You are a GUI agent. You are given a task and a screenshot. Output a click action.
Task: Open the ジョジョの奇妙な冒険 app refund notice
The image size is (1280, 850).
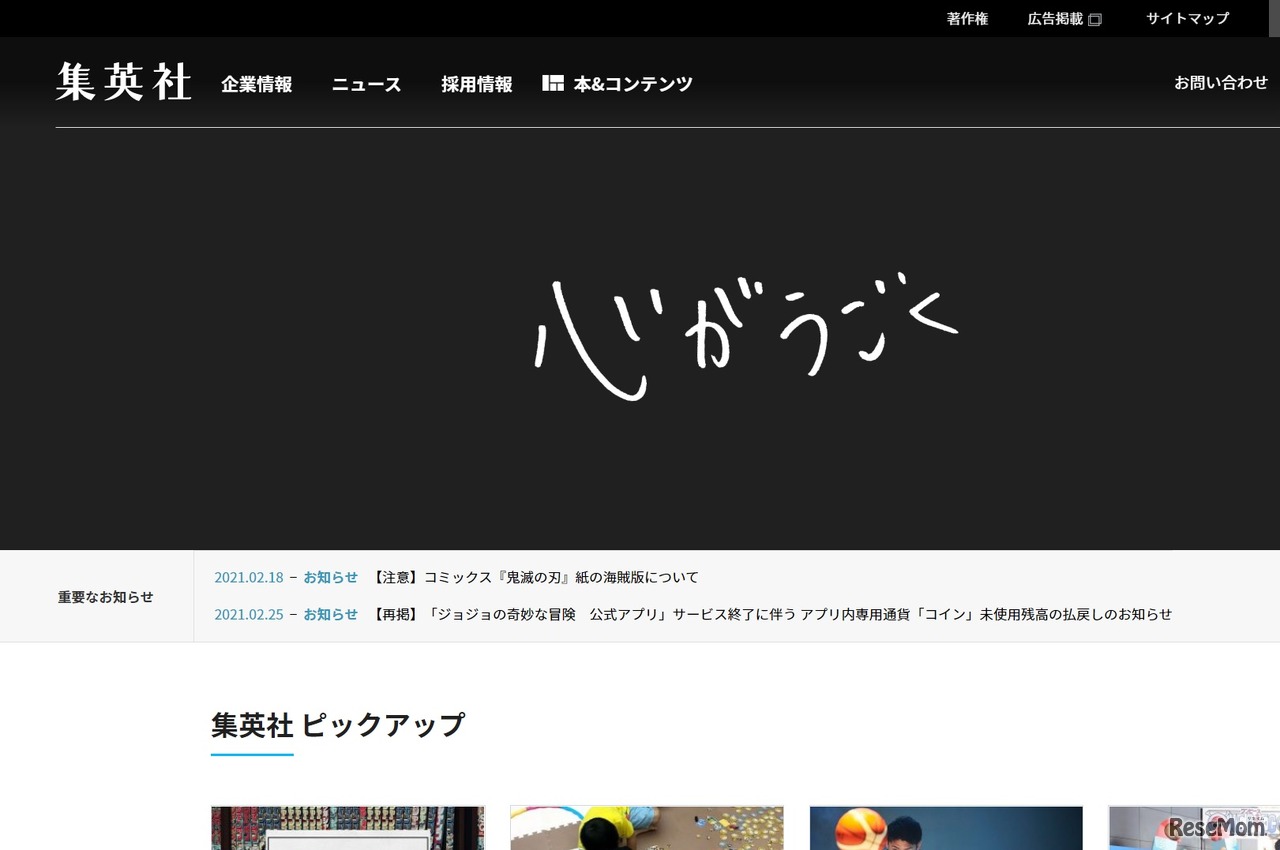click(770, 614)
